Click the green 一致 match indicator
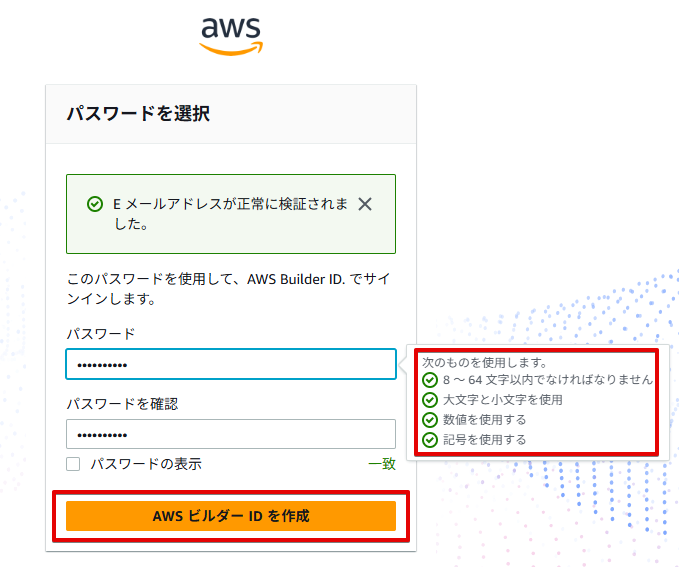679x567 pixels. pyautogui.click(x=382, y=464)
